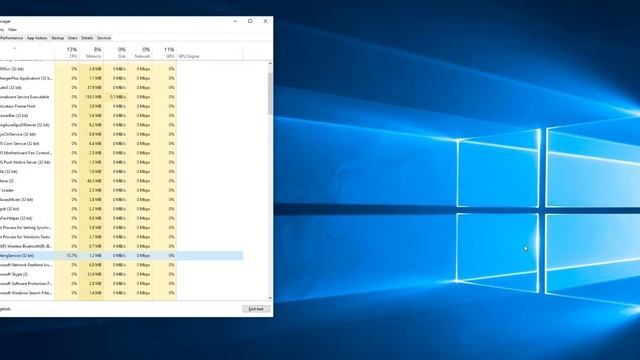Open the Services tab
This screenshot has width=640, height=360.
(x=104, y=38)
